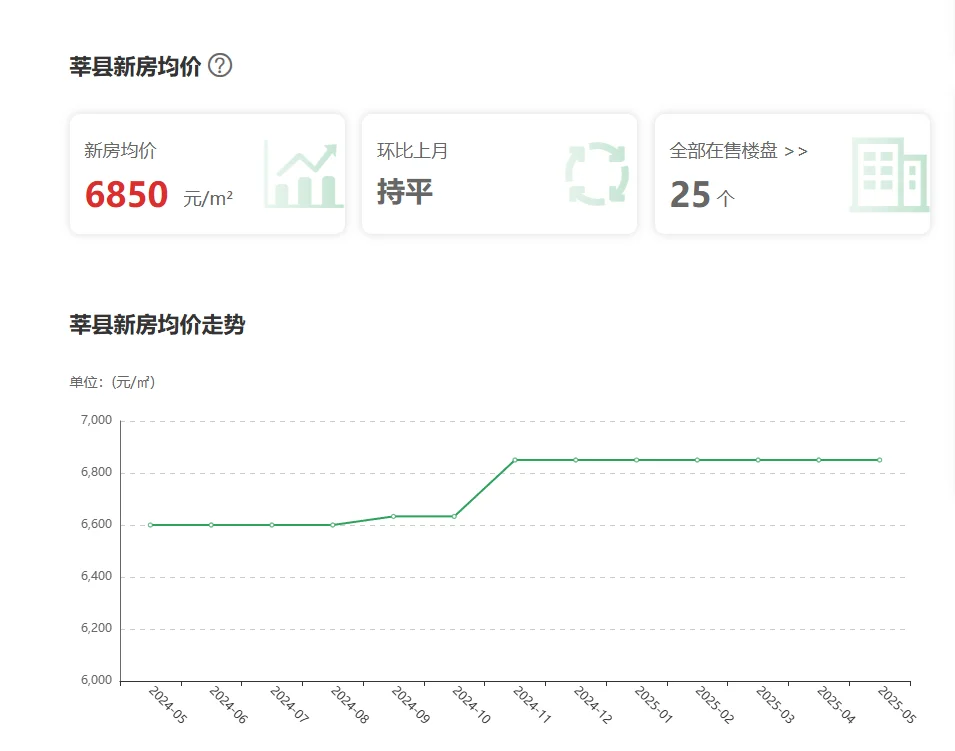Click the circular arrows icon in 环比上月 card
Image resolution: width=955 pixels, height=751 pixels.
(596, 175)
